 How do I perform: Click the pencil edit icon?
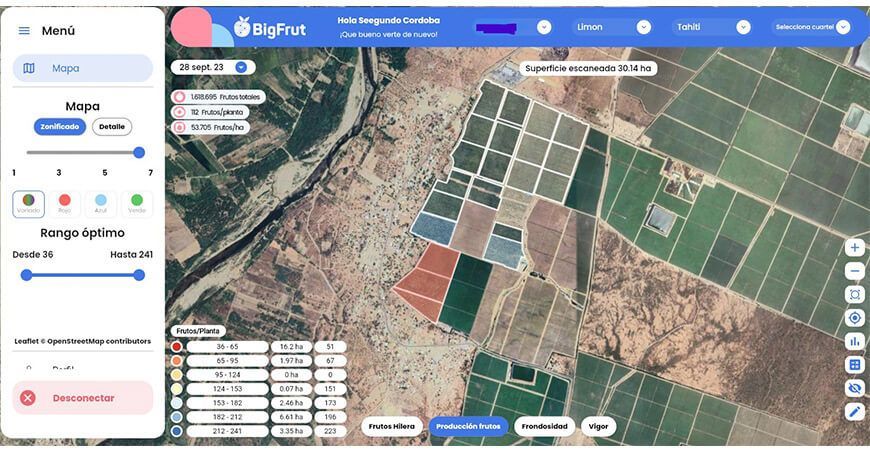point(854,411)
